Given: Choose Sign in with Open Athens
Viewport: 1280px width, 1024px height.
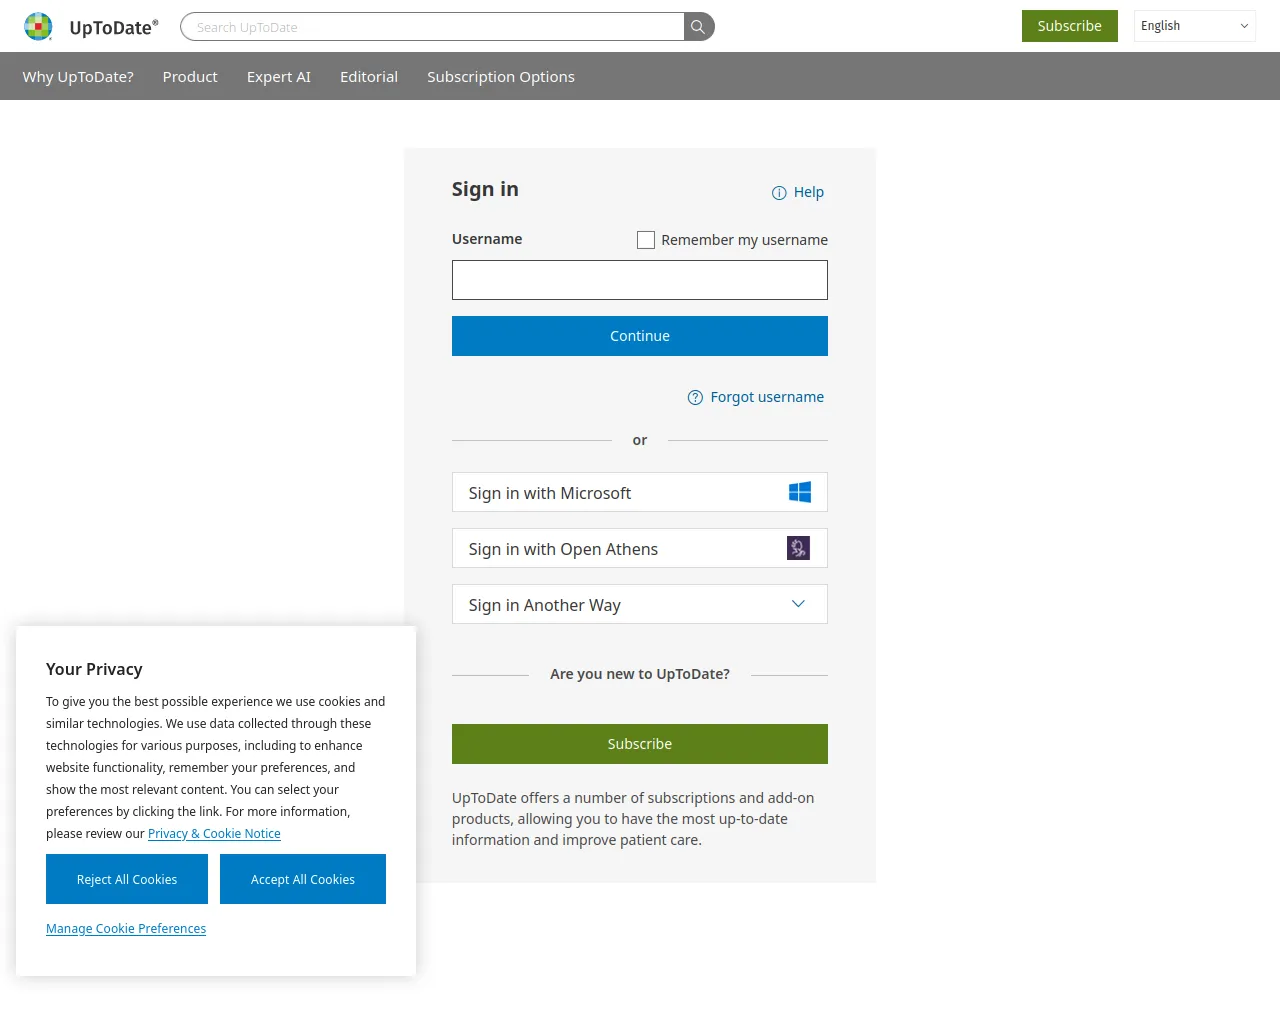Looking at the screenshot, I should click(x=640, y=548).
